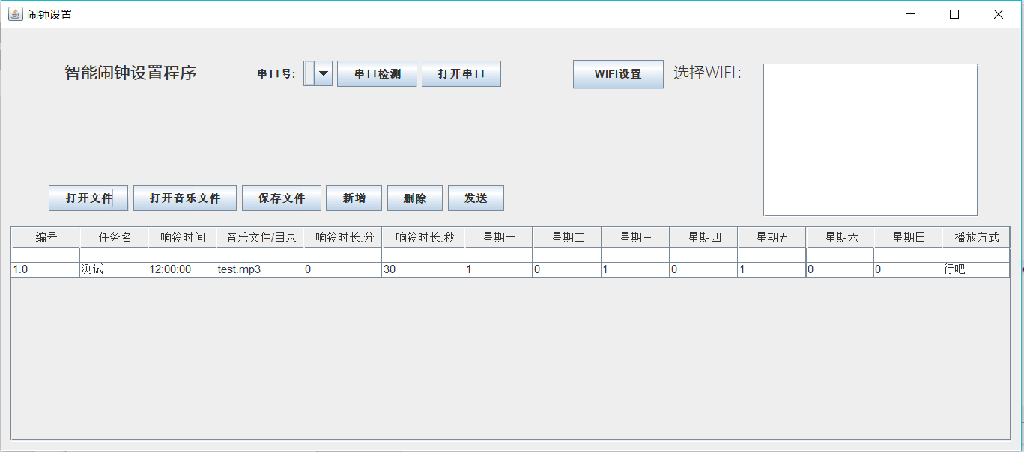
Task: Click the 保存文件 save file button
Action: (x=281, y=198)
